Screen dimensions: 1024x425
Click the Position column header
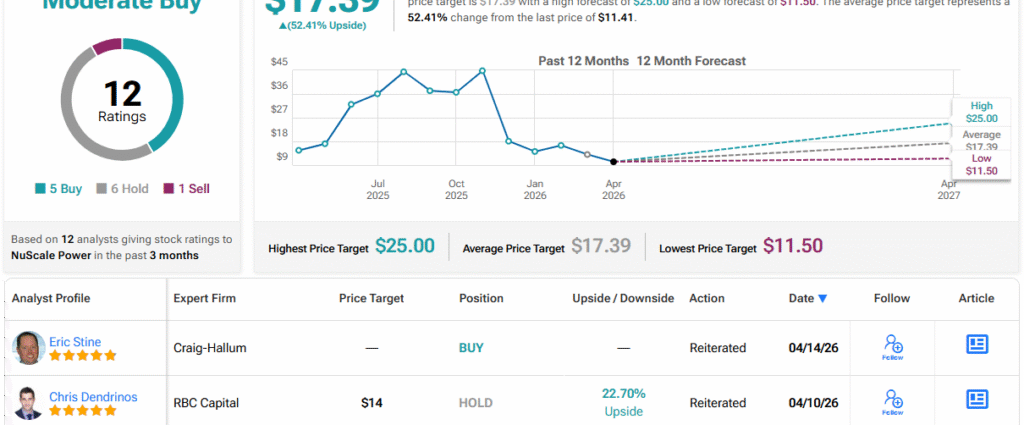click(481, 298)
